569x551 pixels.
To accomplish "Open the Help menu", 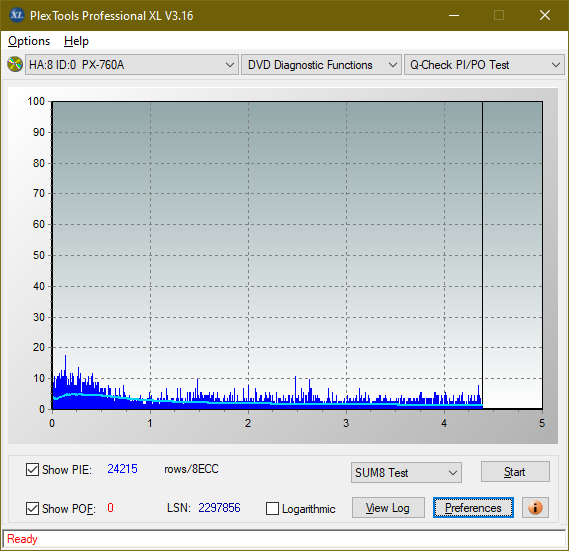I will click(x=76, y=41).
